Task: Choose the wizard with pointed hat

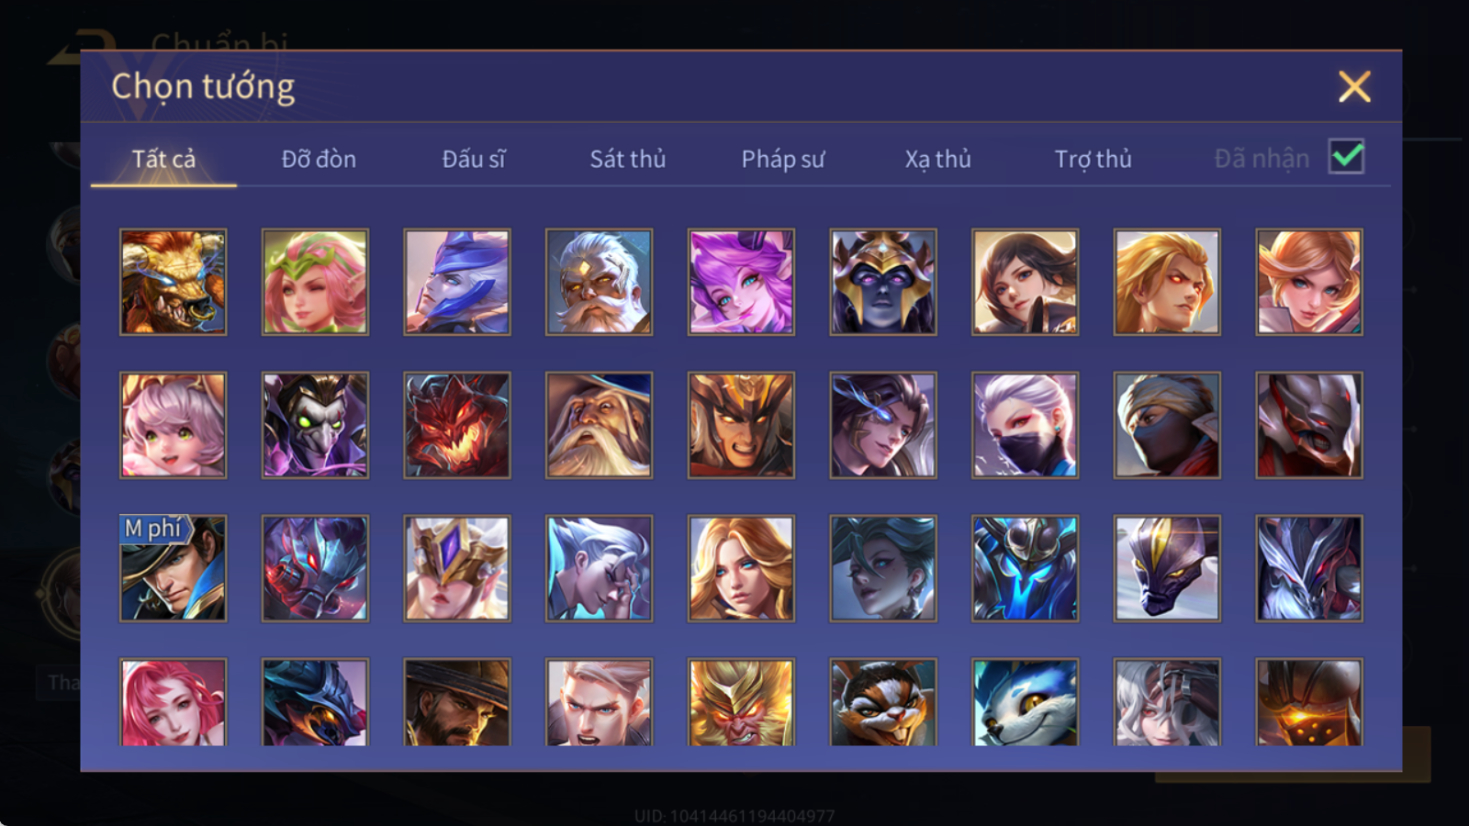Action: 599,425
